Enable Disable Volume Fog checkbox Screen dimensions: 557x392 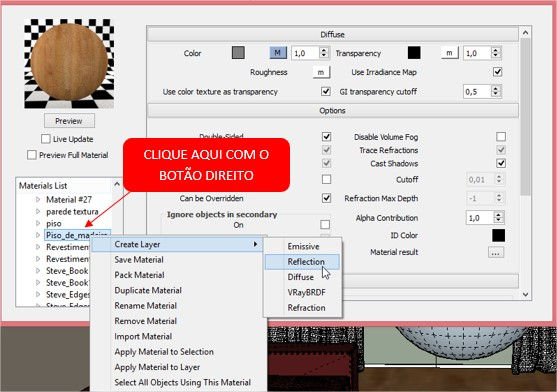click(501, 136)
